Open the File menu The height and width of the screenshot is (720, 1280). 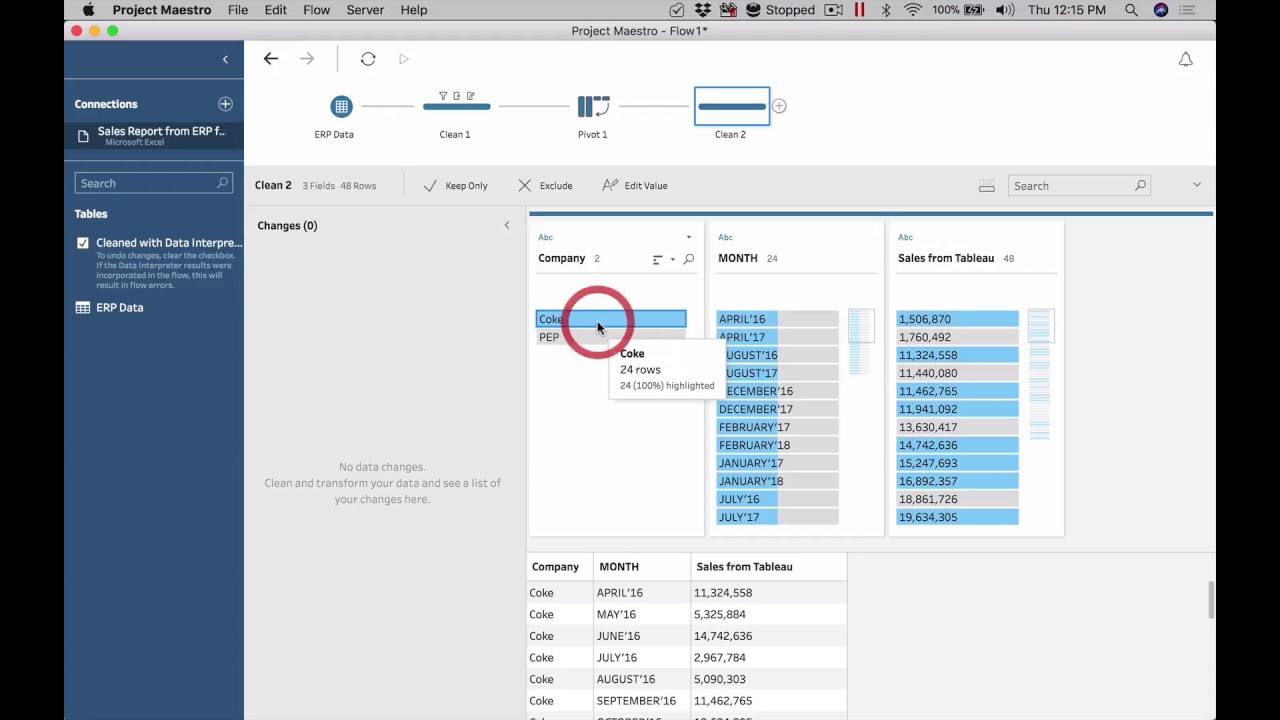point(238,10)
